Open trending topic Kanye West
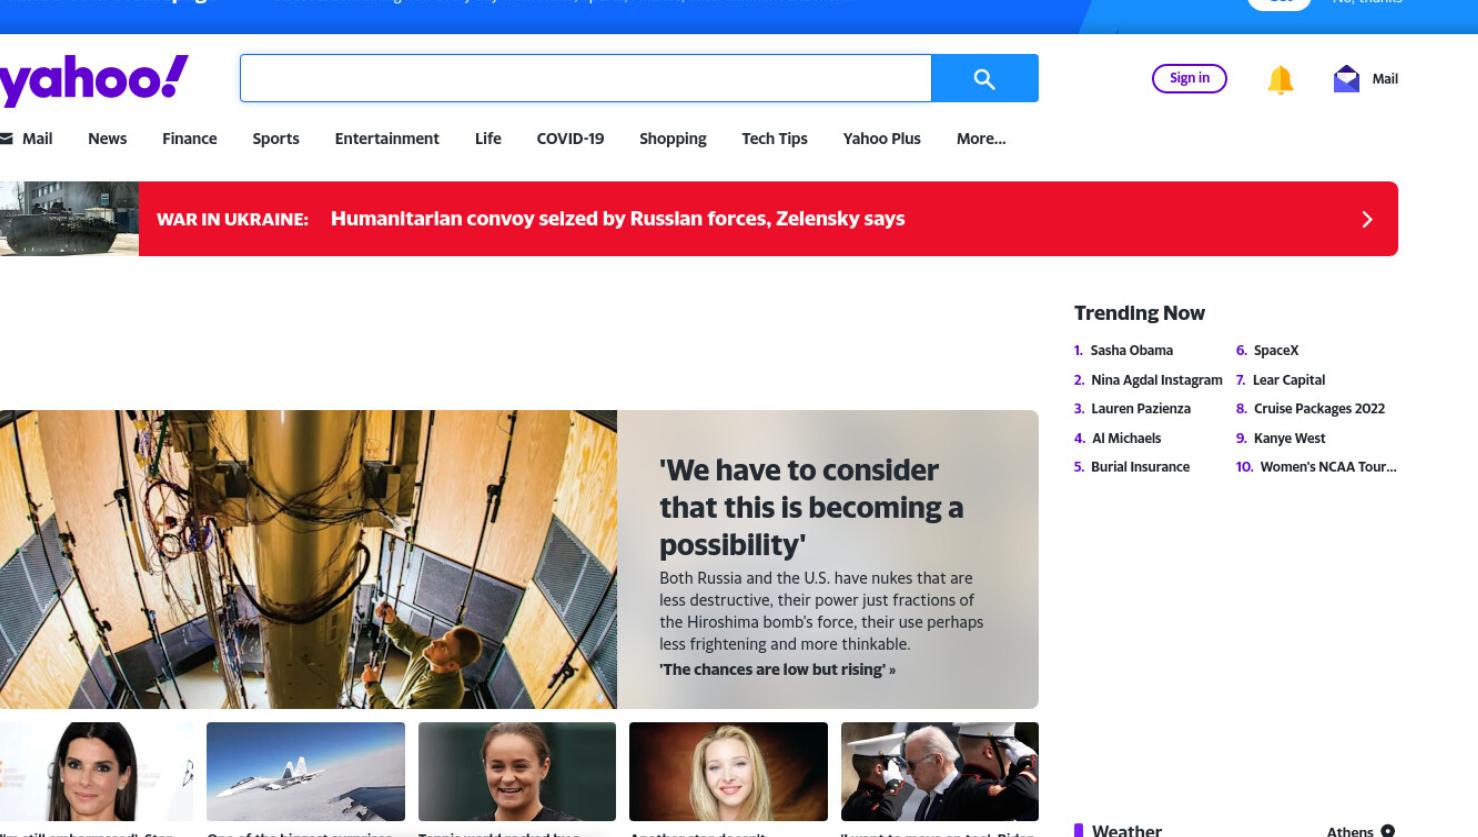 click(1289, 438)
